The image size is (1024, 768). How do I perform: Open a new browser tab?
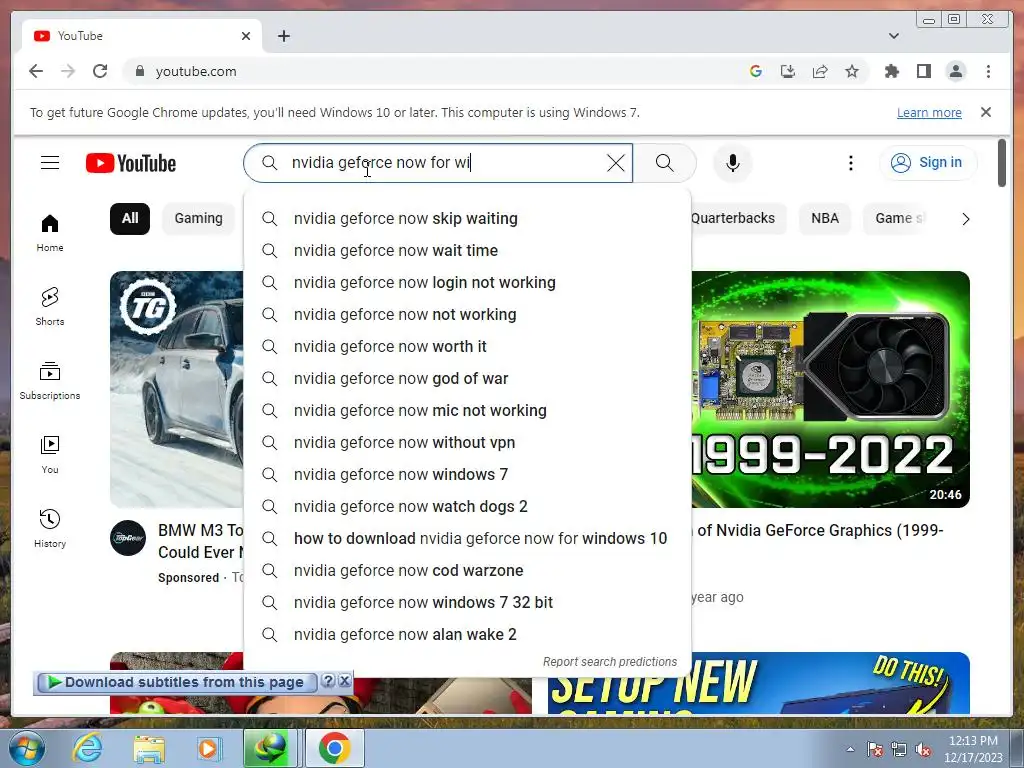pyautogui.click(x=283, y=36)
